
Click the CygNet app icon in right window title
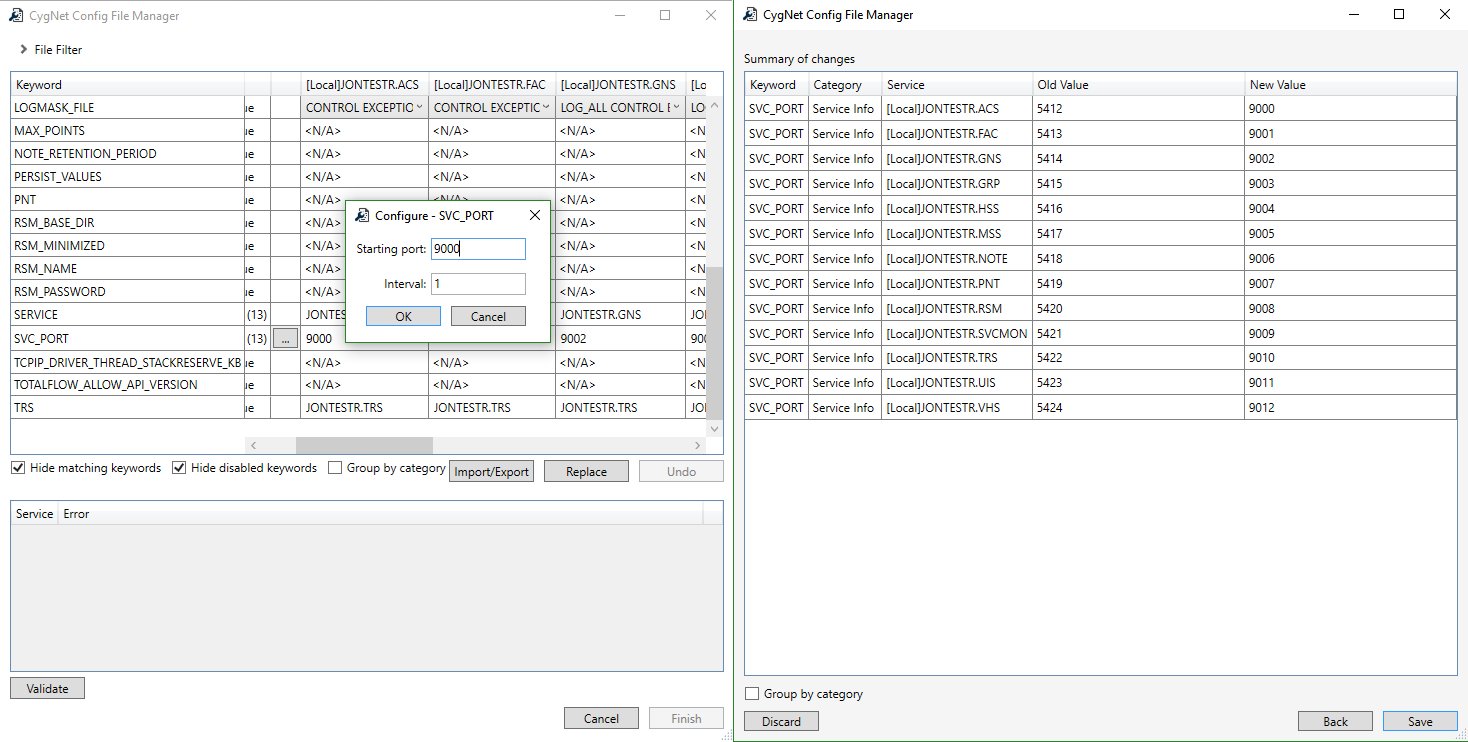tap(751, 14)
